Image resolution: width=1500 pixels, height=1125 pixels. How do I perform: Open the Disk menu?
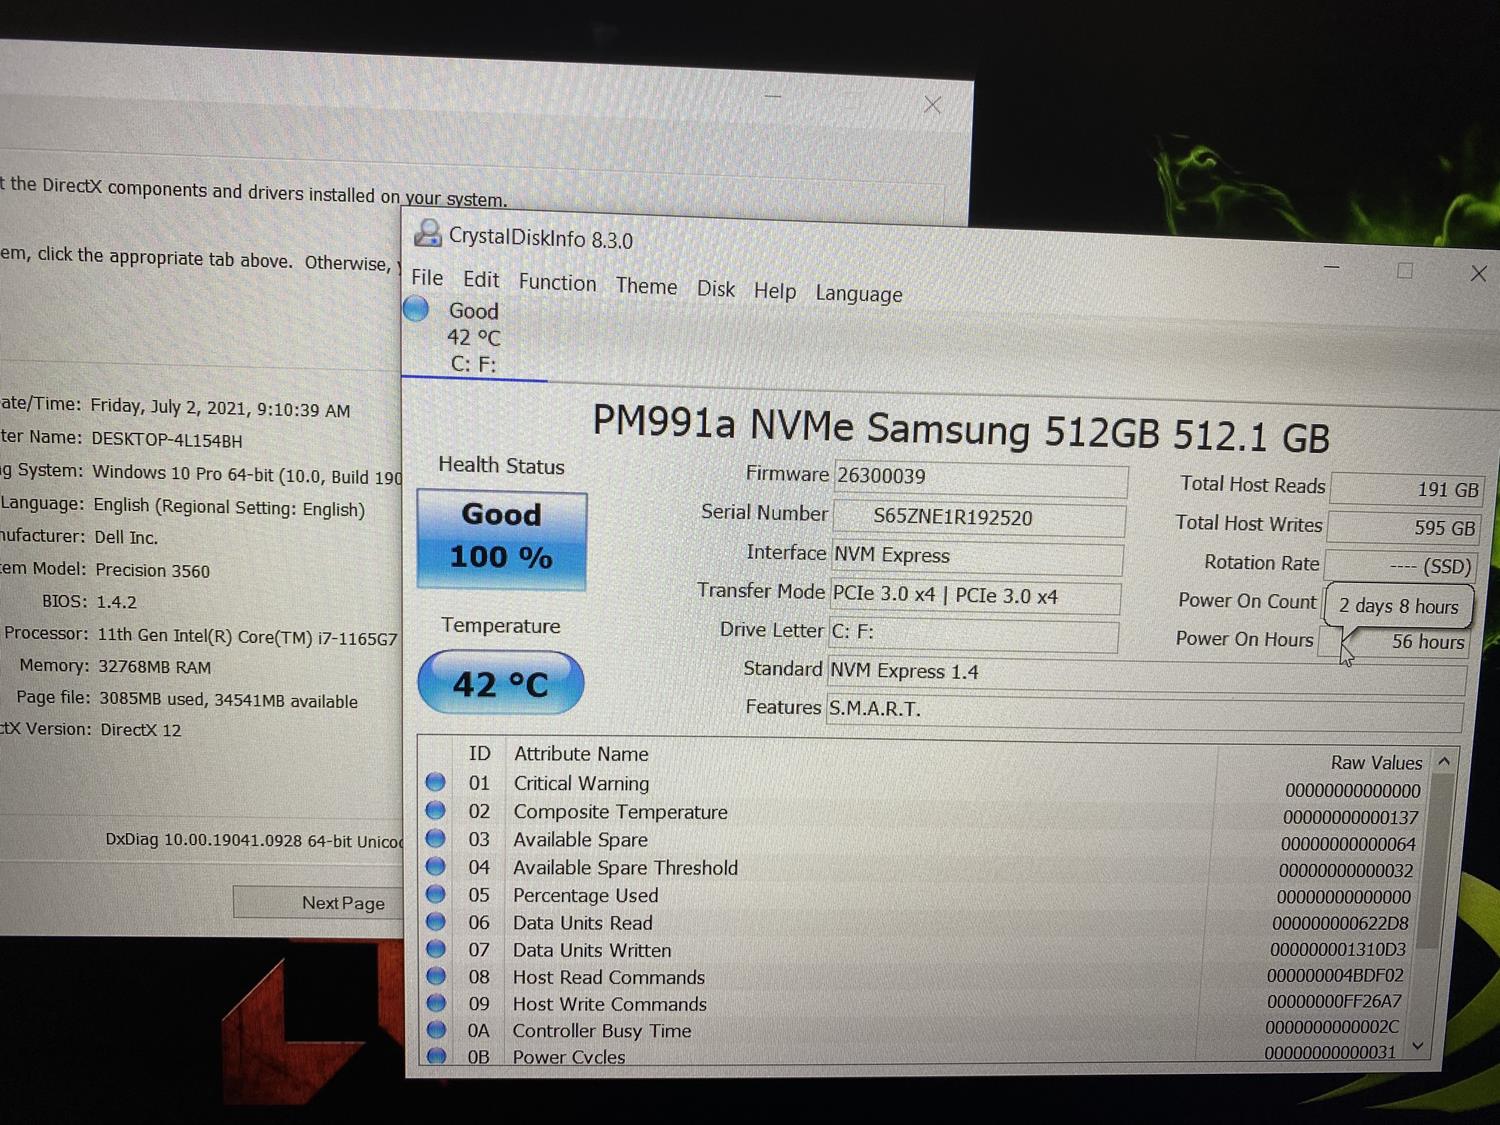[x=716, y=289]
